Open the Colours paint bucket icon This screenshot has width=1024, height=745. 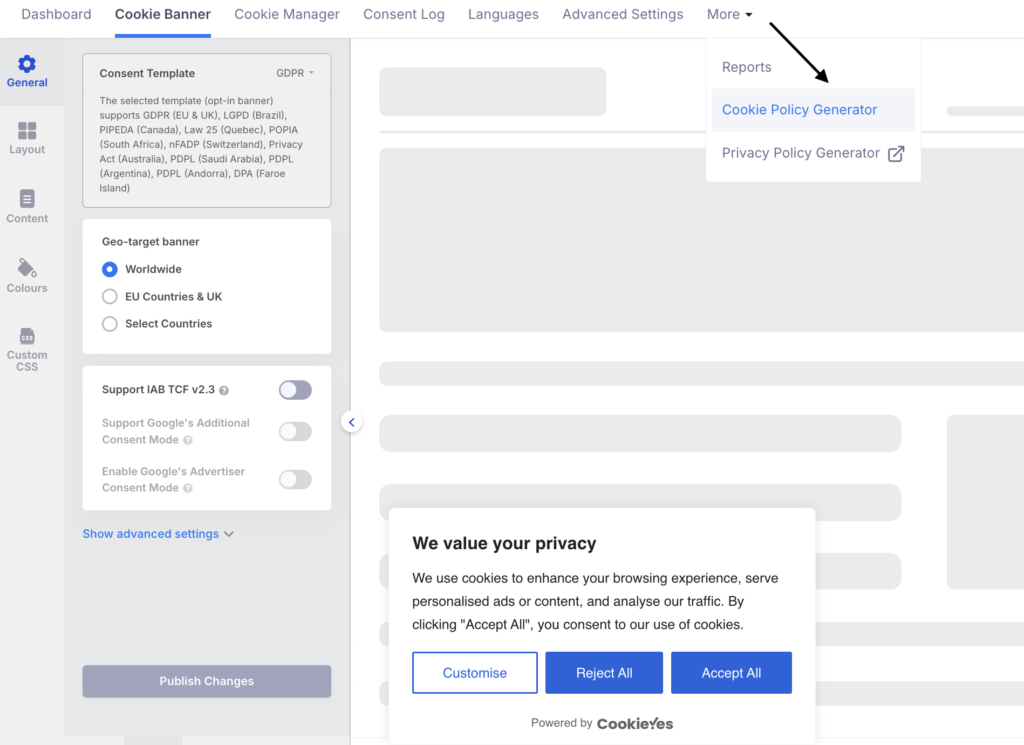(x=27, y=268)
